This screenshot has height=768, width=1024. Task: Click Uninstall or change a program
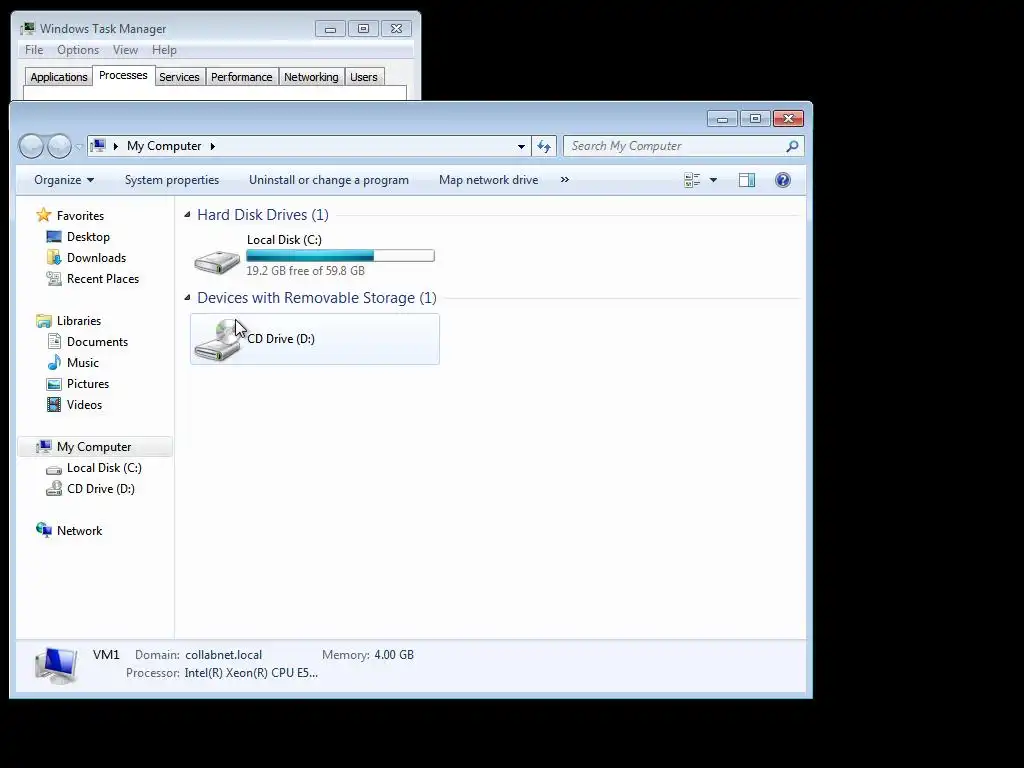328,180
